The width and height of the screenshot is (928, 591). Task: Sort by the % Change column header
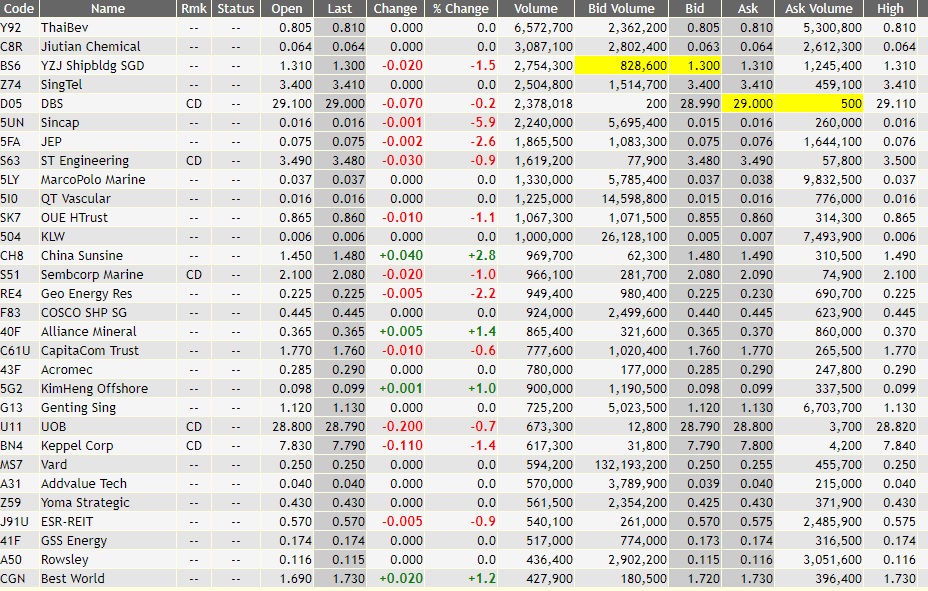pyautogui.click(x=461, y=8)
